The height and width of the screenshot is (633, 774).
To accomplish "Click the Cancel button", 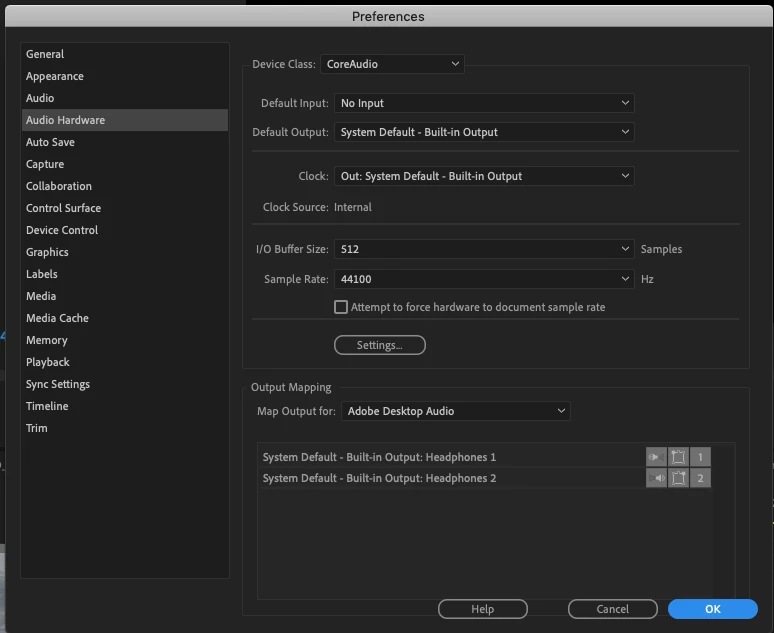I will pyautogui.click(x=613, y=609).
